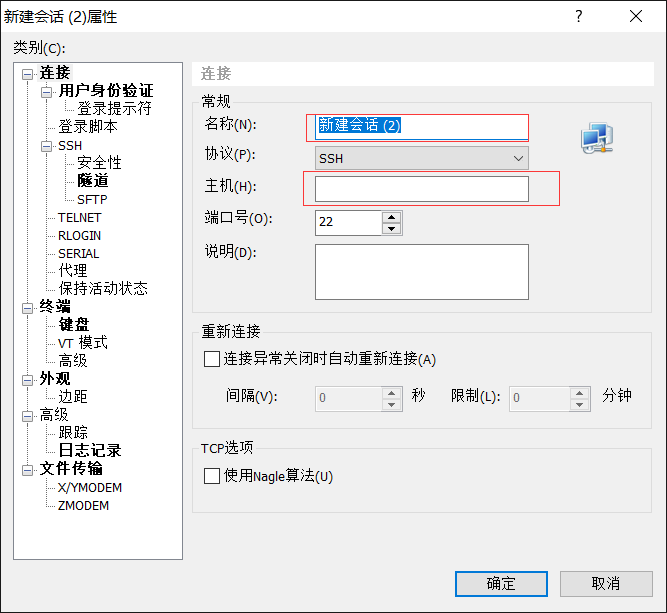This screenshot has height=613, width=667.
Task: Increase the limit minutes value
Action: (579, 393)
